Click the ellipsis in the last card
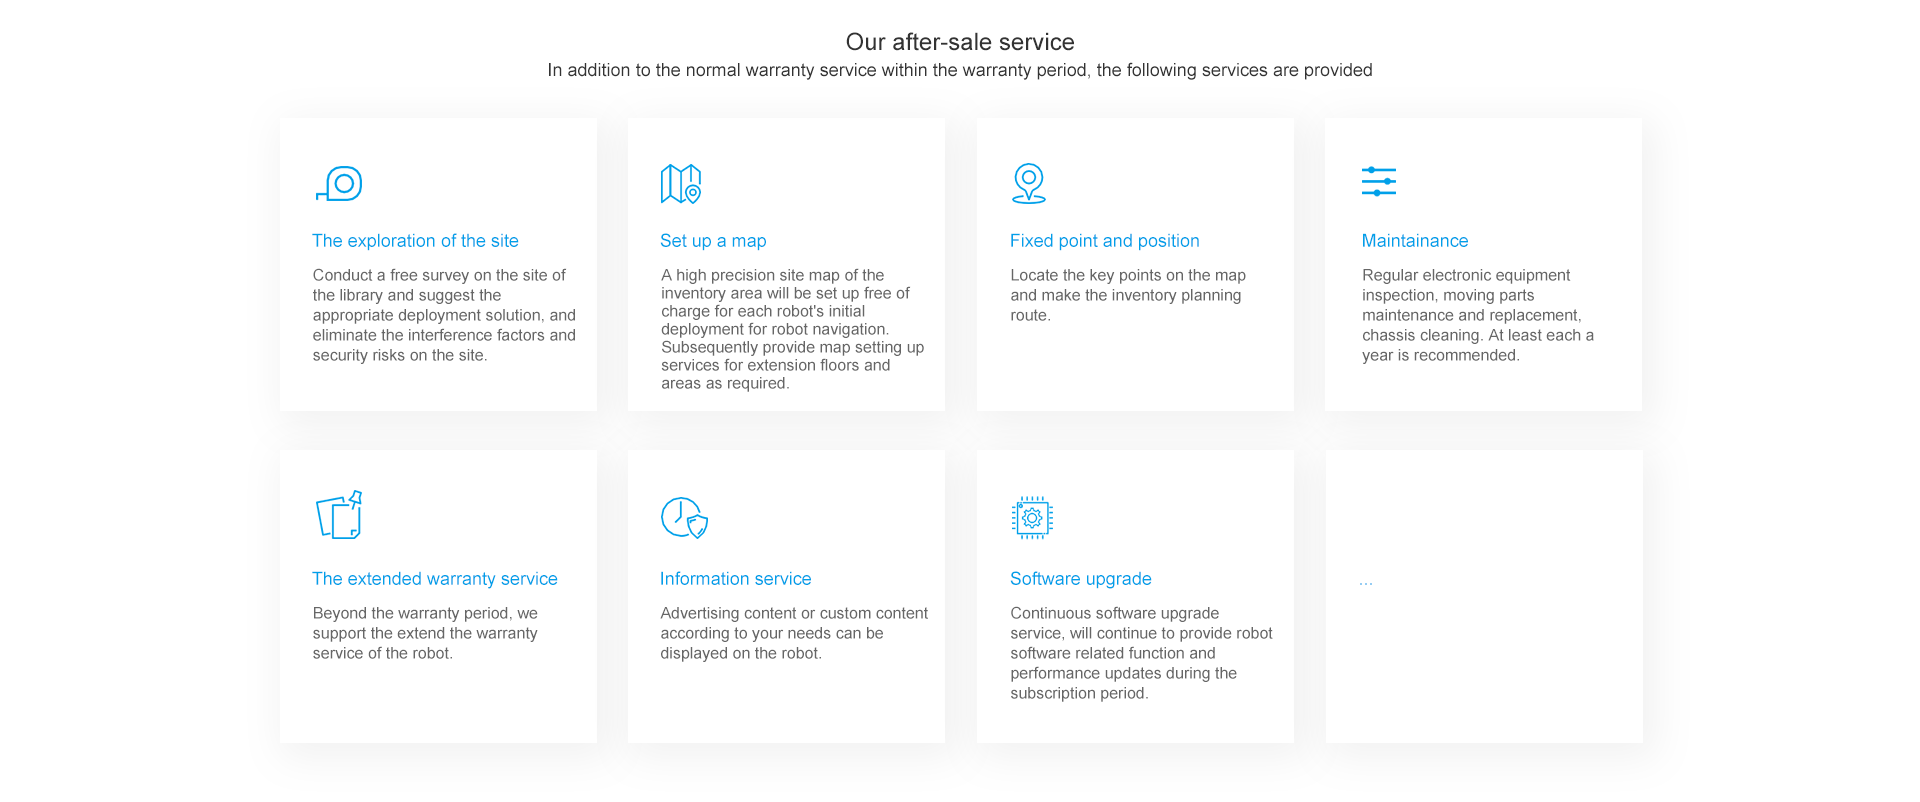The width and height of the screenshot is (1920, 802). 1366,582
